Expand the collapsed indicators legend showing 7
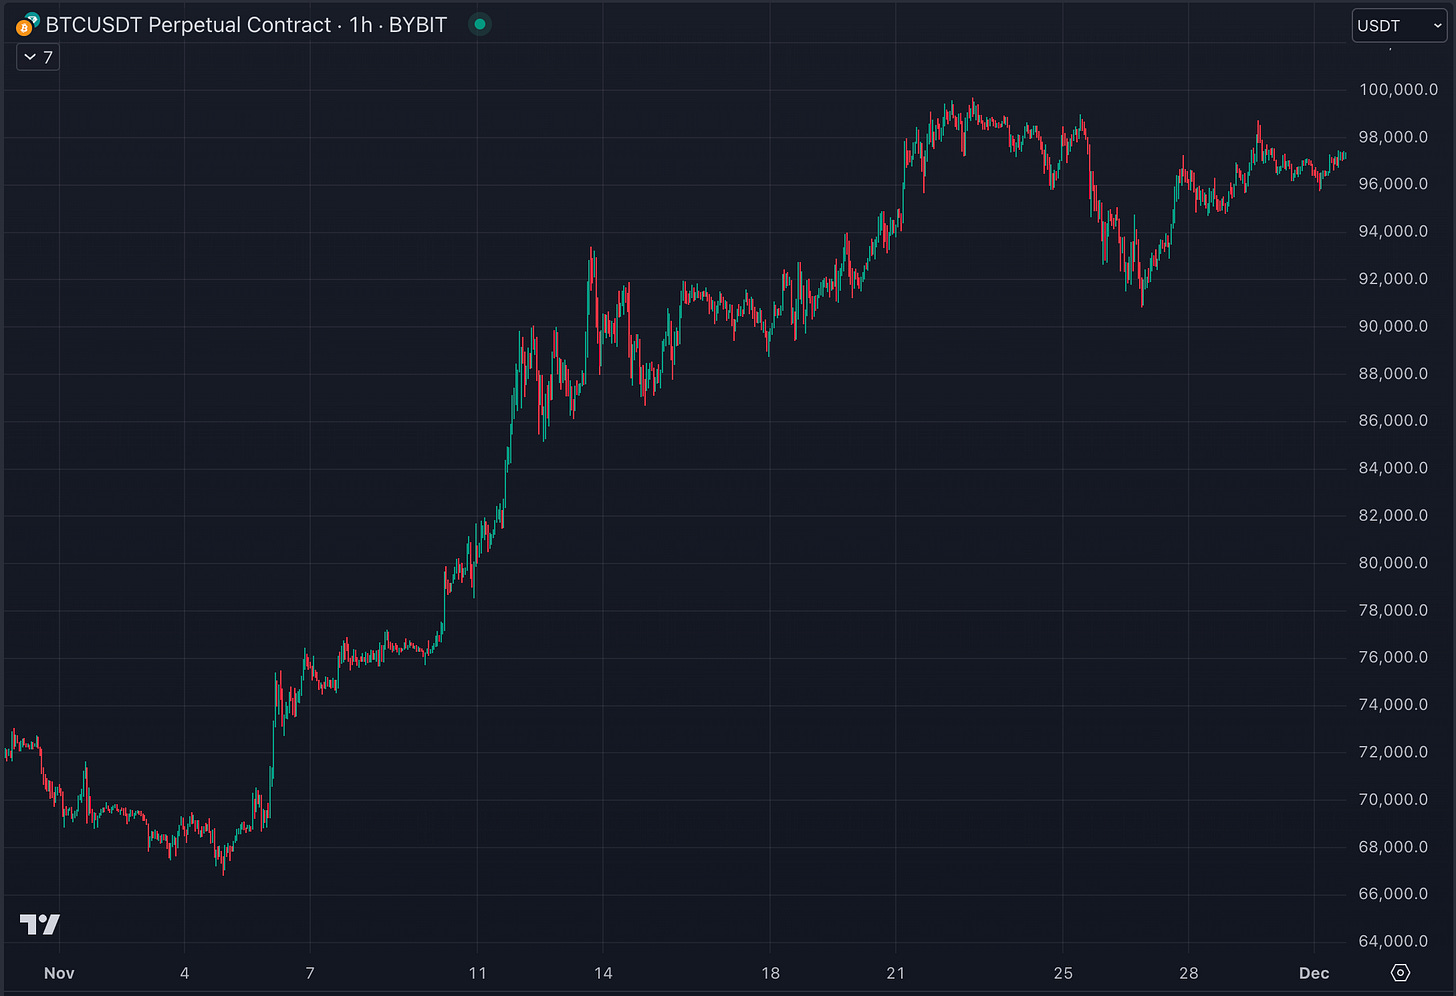Screen dimensions: 1456x996 tap(38, 58)
